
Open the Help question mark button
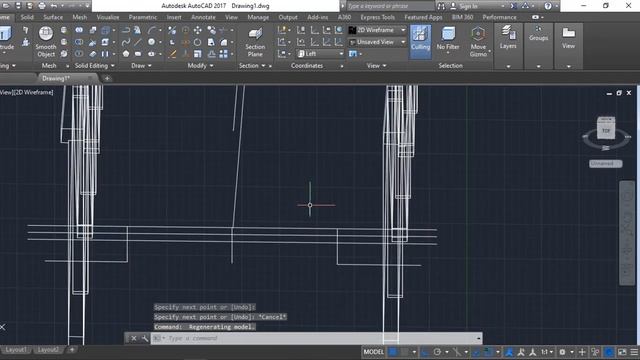(548, 6)
